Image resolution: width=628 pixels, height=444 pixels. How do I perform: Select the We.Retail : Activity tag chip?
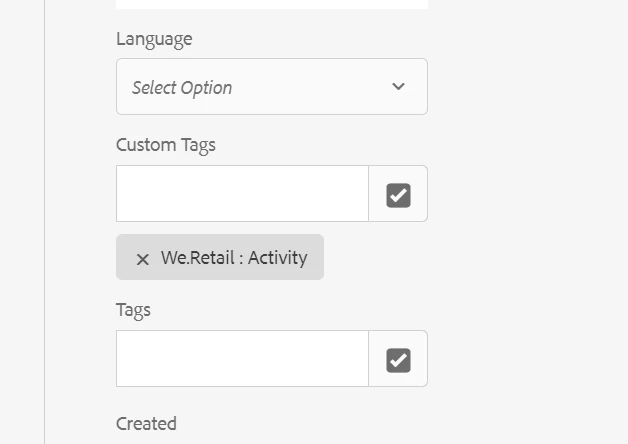click(x=220, y=257)
